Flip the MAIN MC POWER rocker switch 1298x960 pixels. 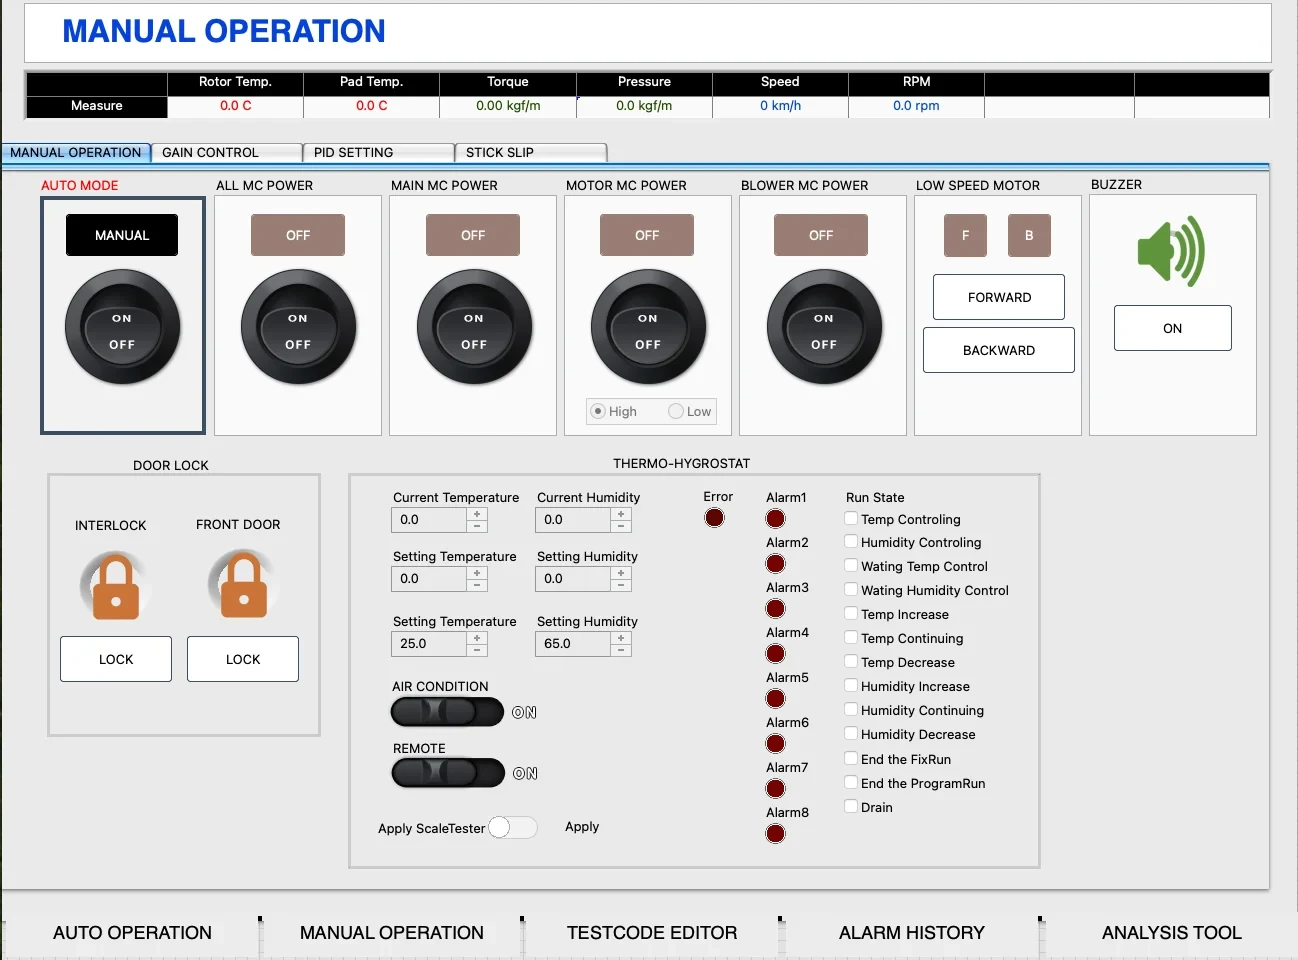point(473,328)
